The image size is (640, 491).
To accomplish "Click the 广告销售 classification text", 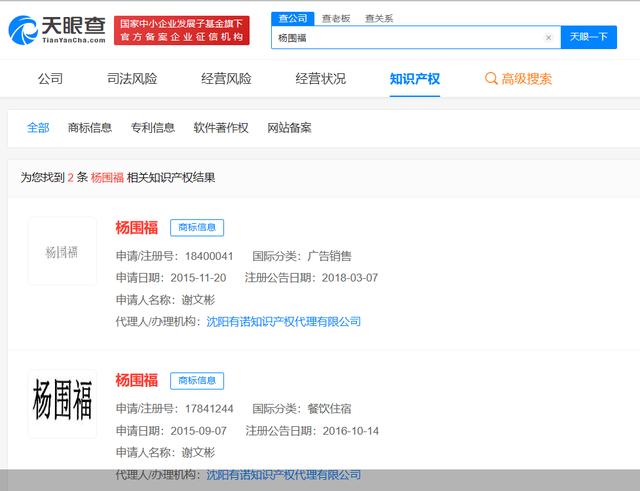I will pyautogui.click(x=329, y=256).
